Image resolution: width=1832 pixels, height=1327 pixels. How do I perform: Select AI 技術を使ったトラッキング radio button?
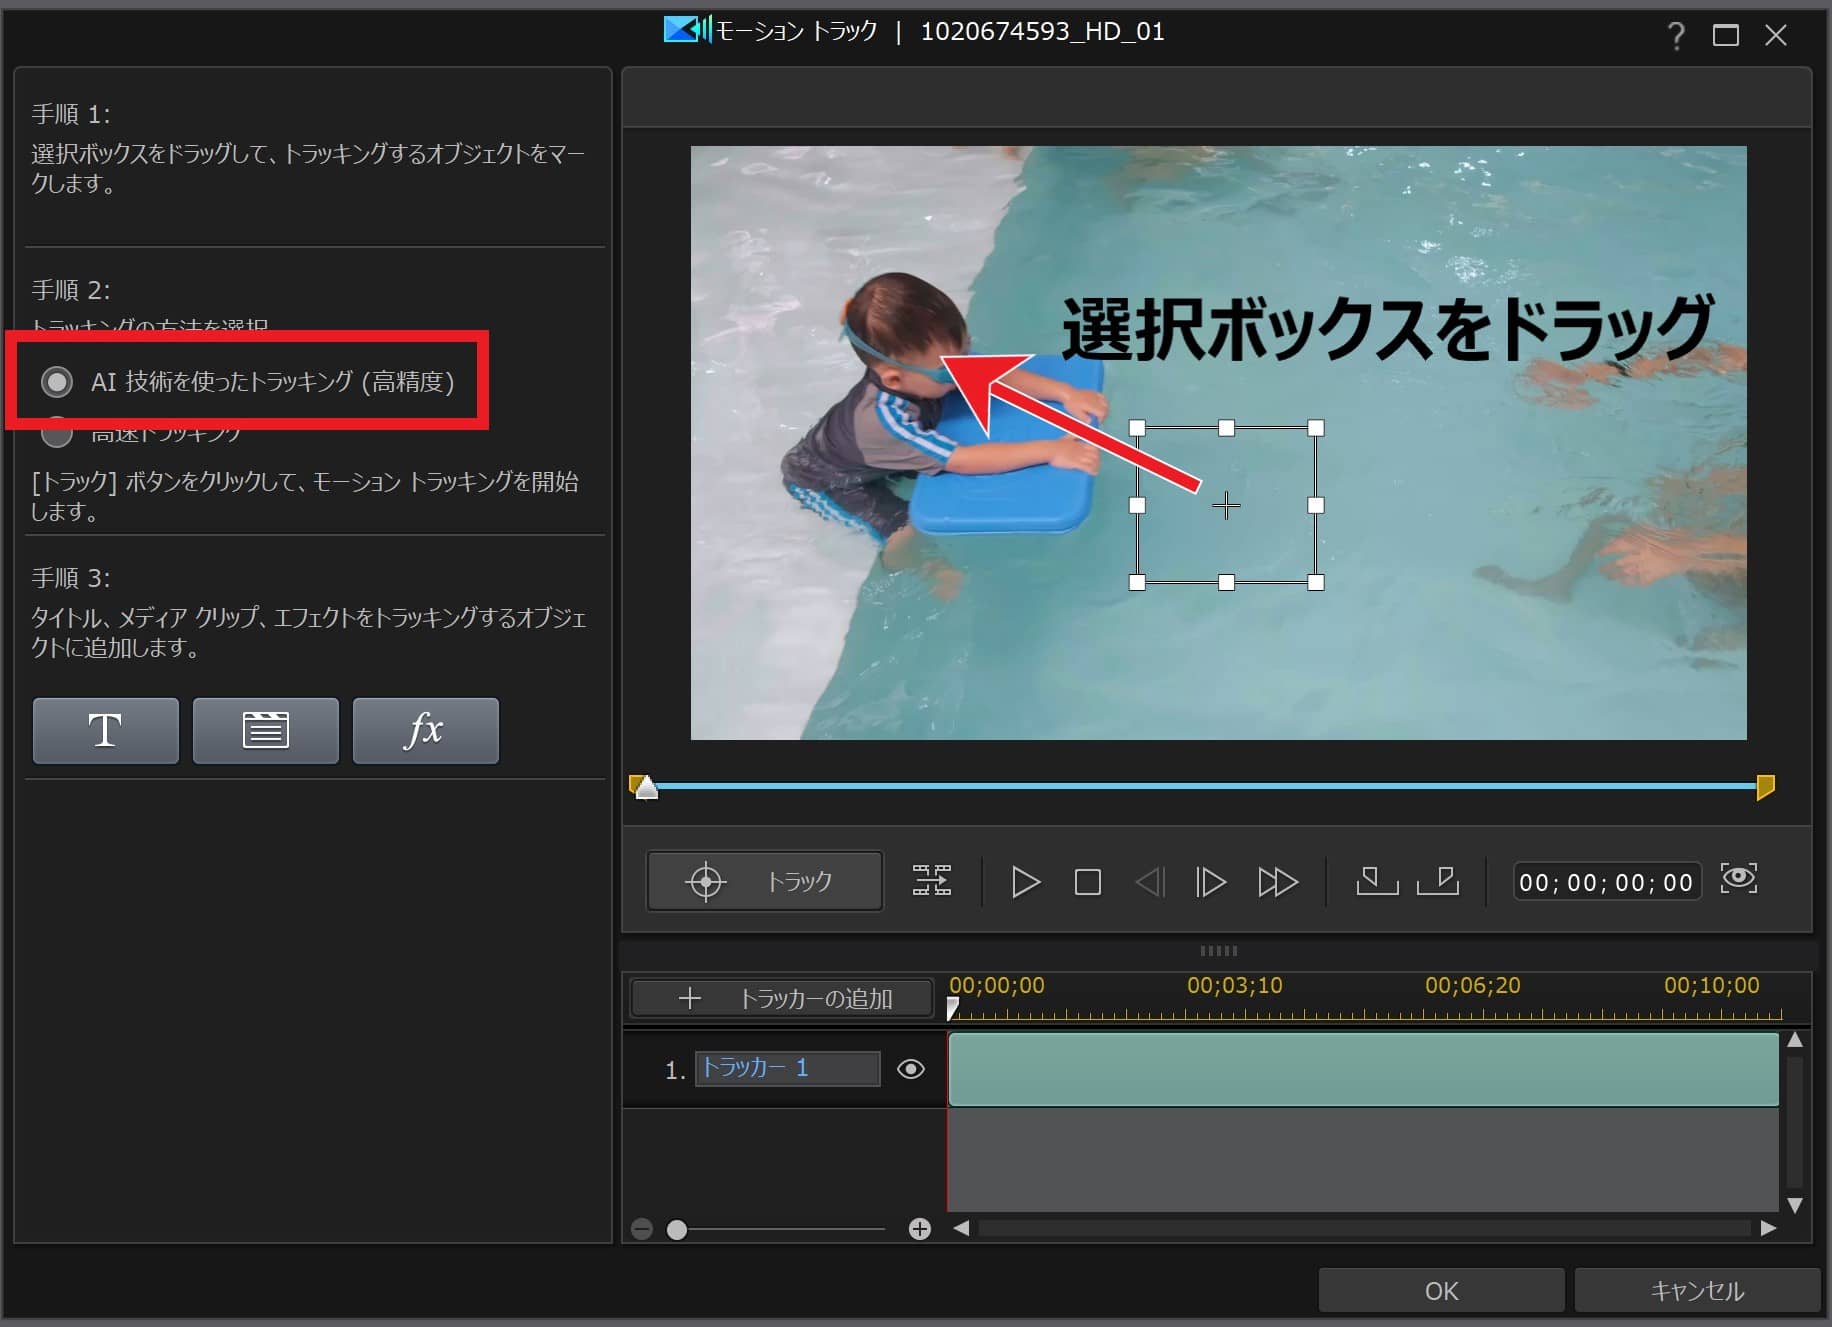57,382
